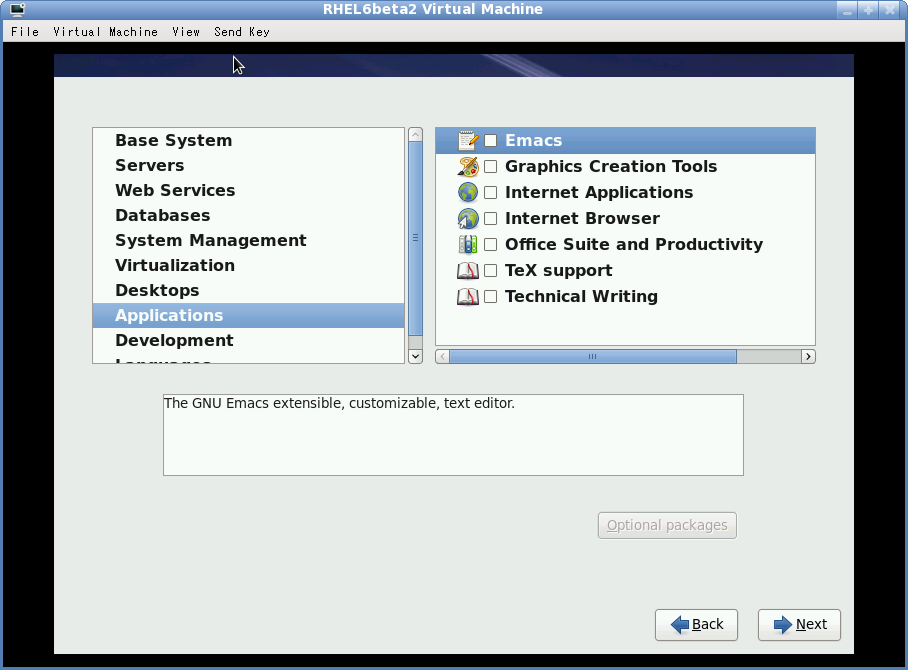Open the Virtual Machine menu
The height and width of the screenshot is (670, 908).
105,32
